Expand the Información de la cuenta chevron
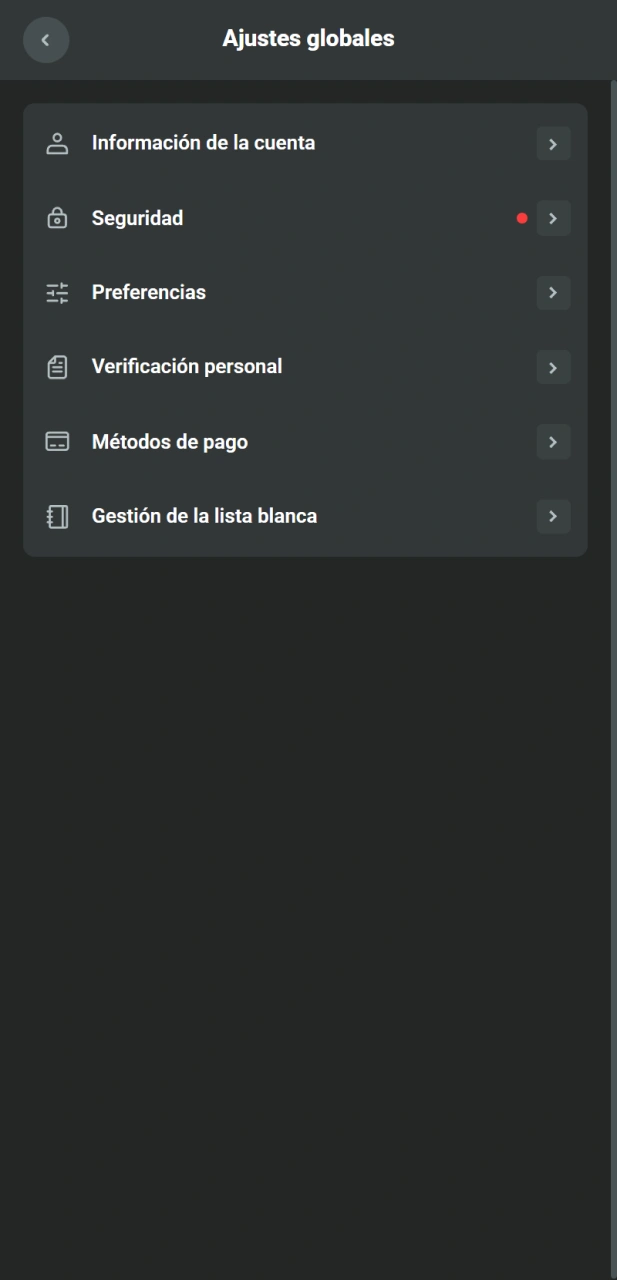Screen dimensions: 617x1280 pyautogui.click(x=553, y=143)
